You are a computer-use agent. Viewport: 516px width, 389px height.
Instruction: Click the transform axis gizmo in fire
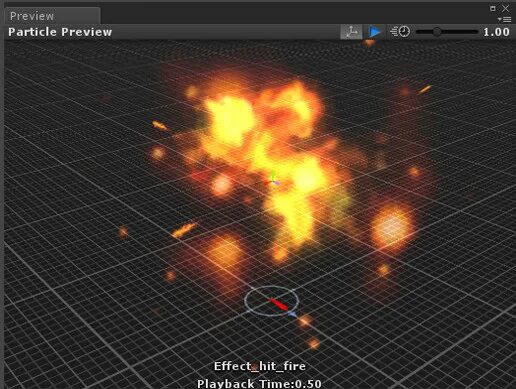[x=273, y=180]
